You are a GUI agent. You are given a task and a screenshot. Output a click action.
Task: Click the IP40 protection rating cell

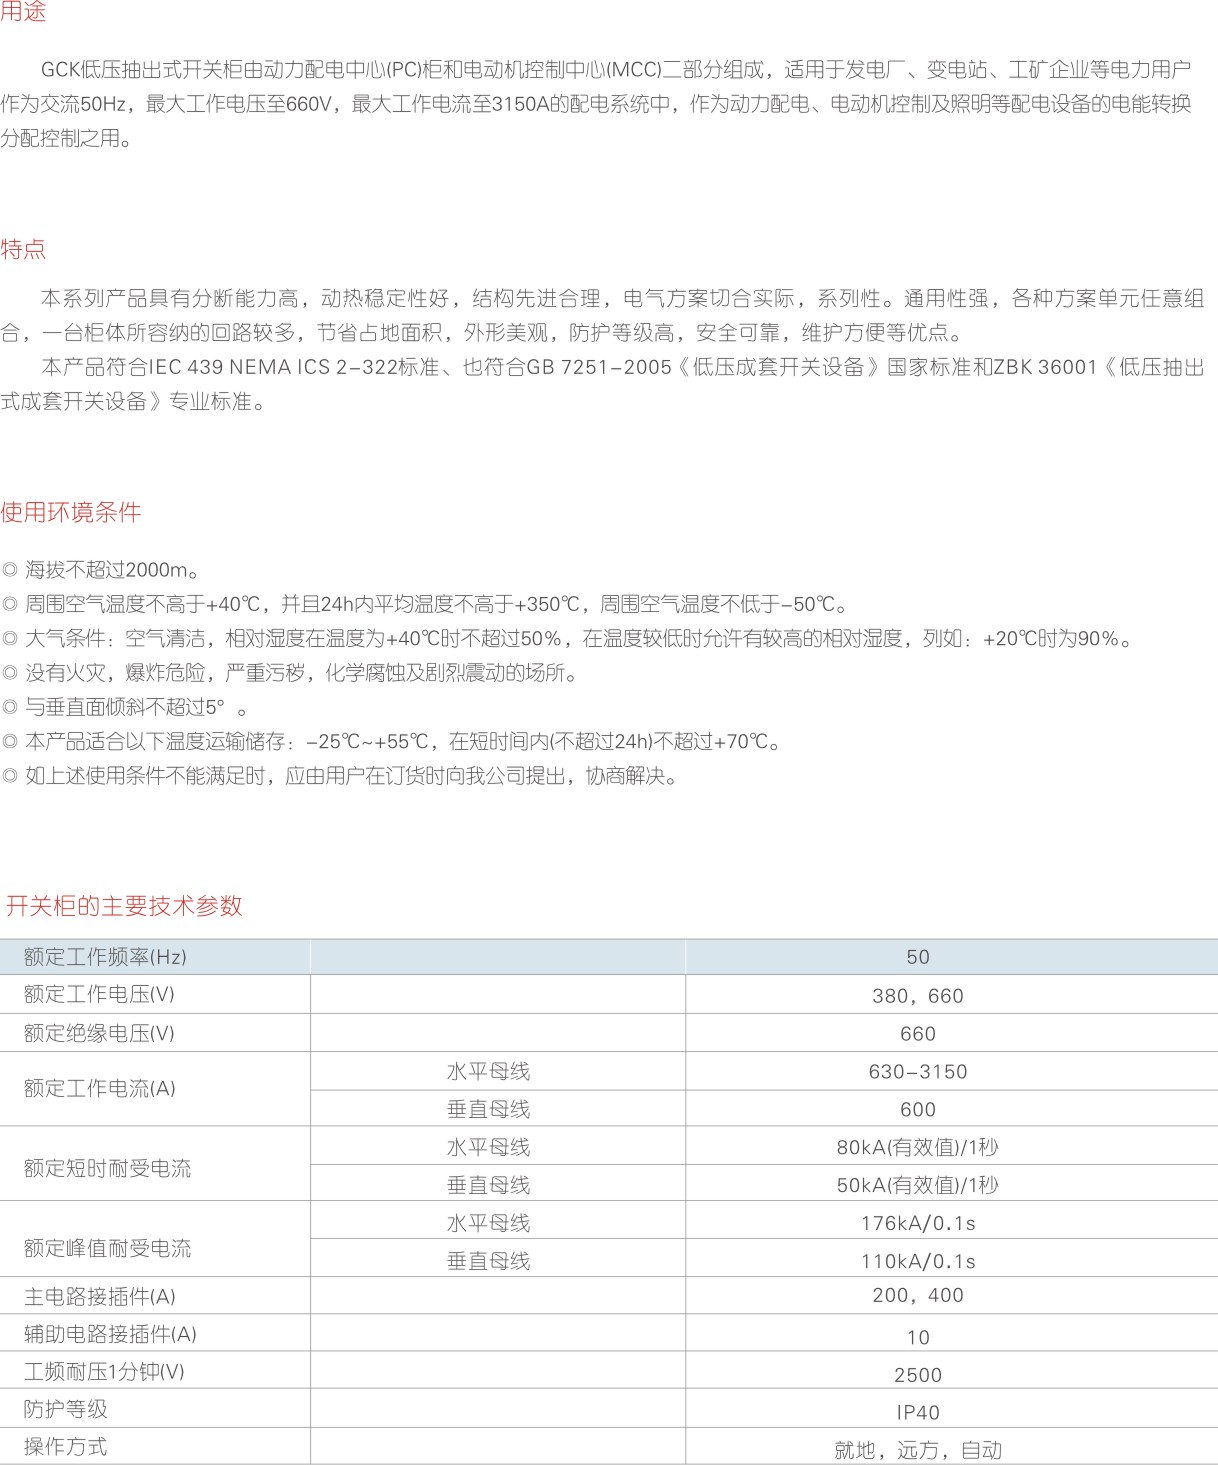tap(917, 1413)
